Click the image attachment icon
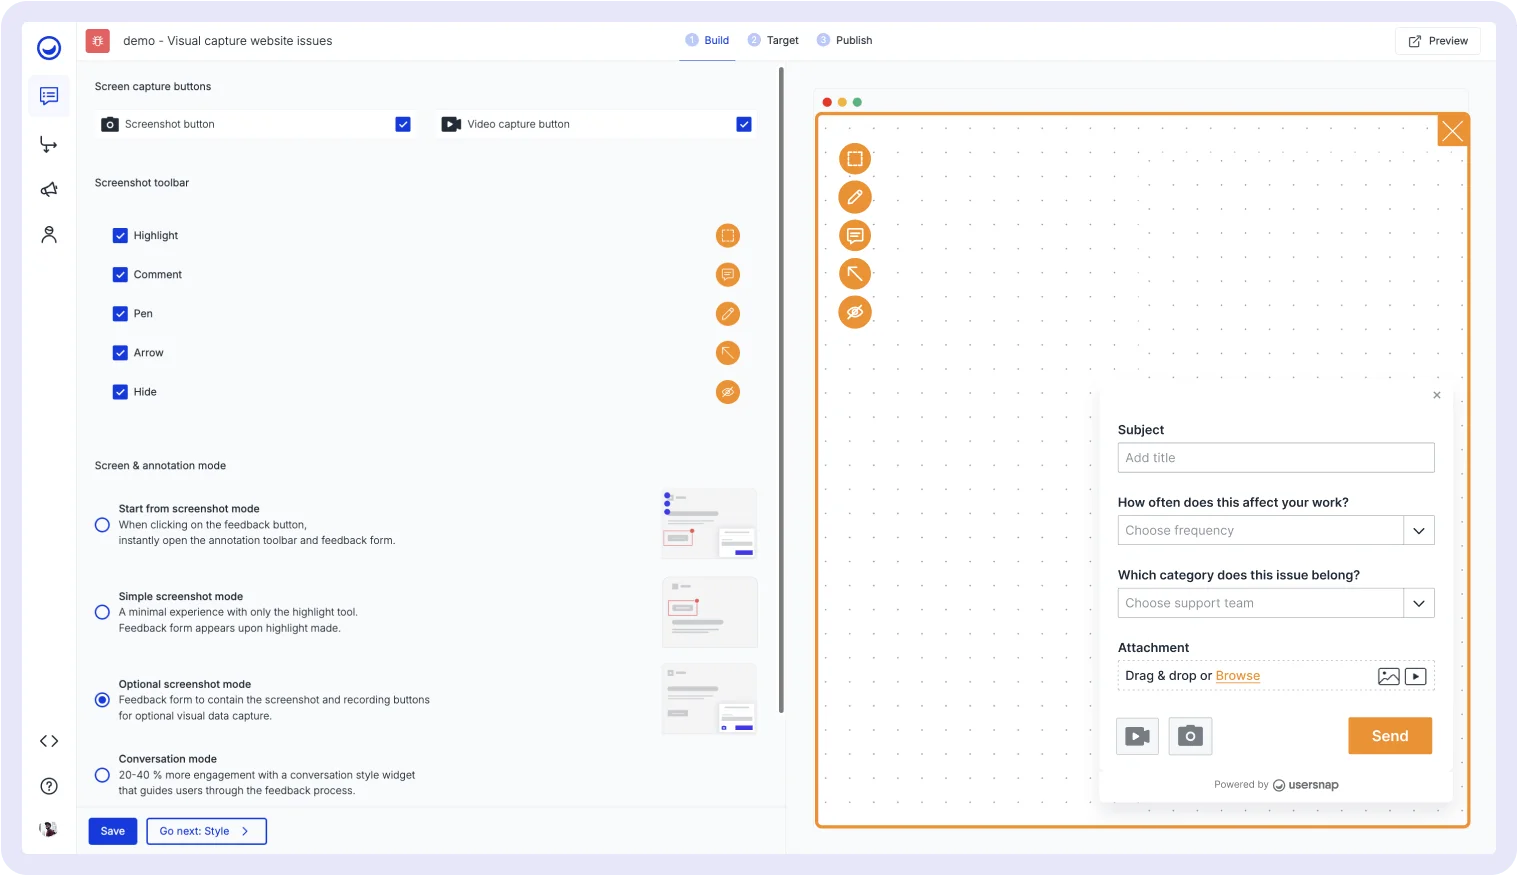The image size is (1517, 875). point(1389,676)
